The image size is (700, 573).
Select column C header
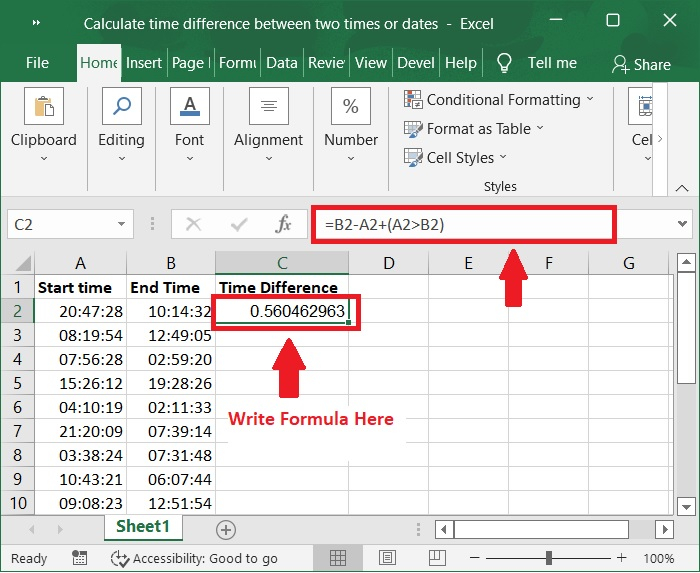pos(282,263)
